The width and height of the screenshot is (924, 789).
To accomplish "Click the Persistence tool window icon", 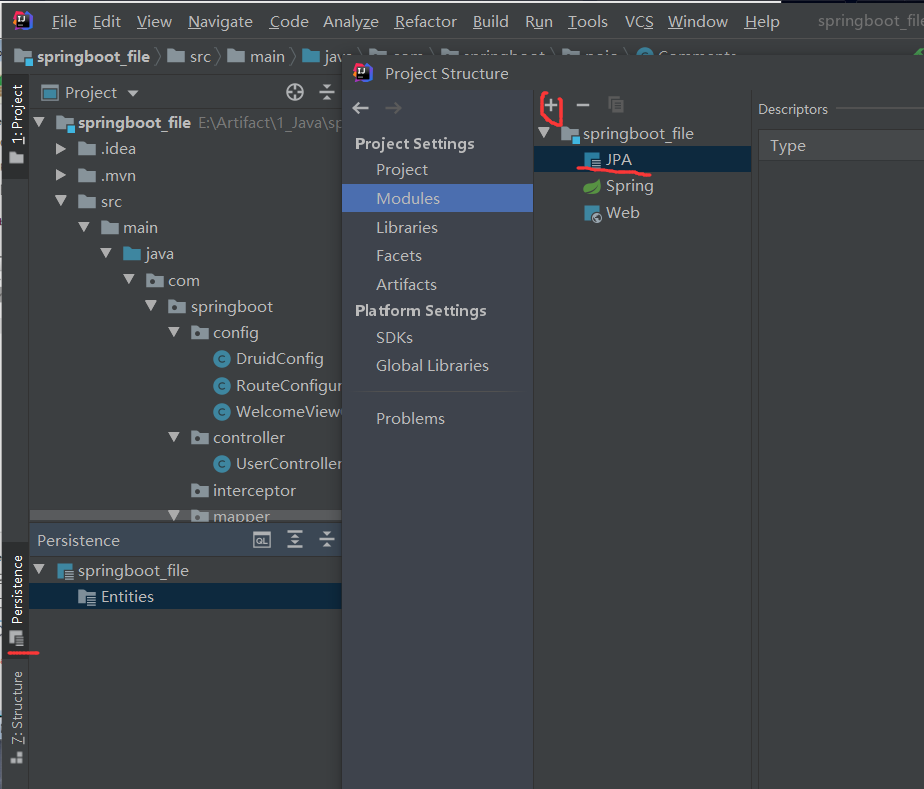I will tap(16, 638).
